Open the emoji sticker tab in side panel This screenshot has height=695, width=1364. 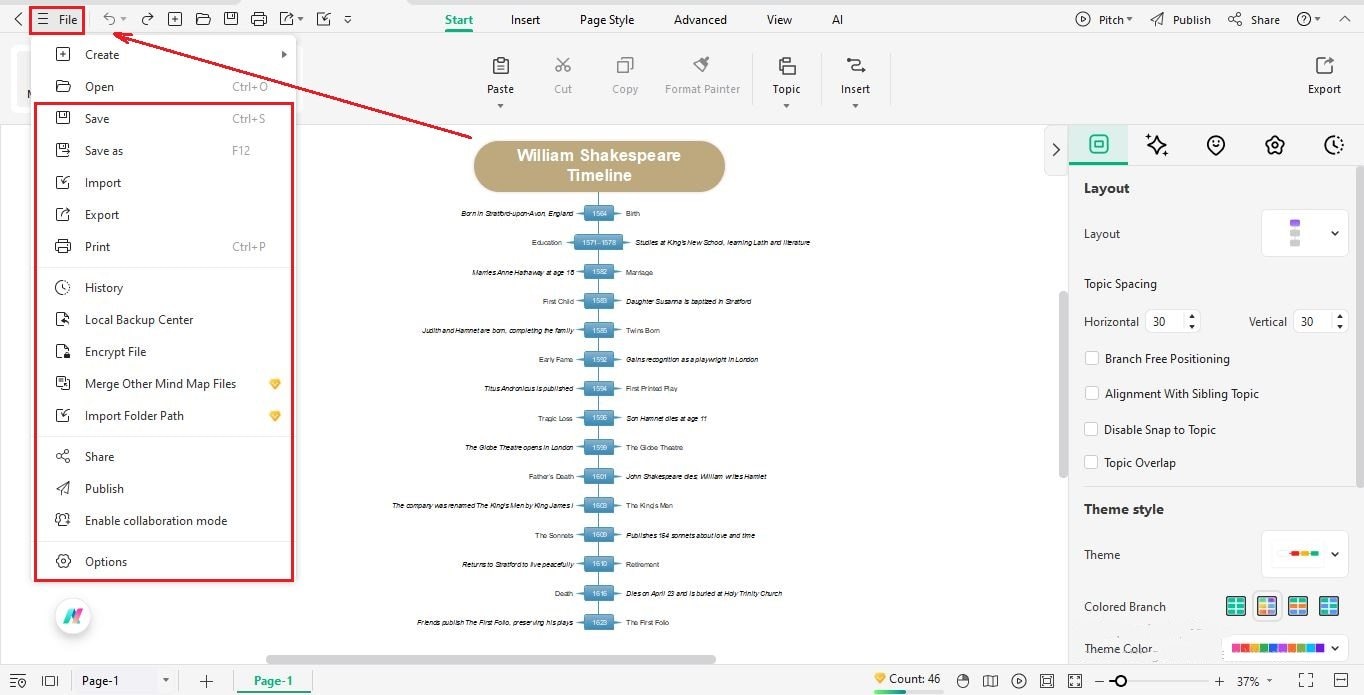click(x=1215, y=145)
